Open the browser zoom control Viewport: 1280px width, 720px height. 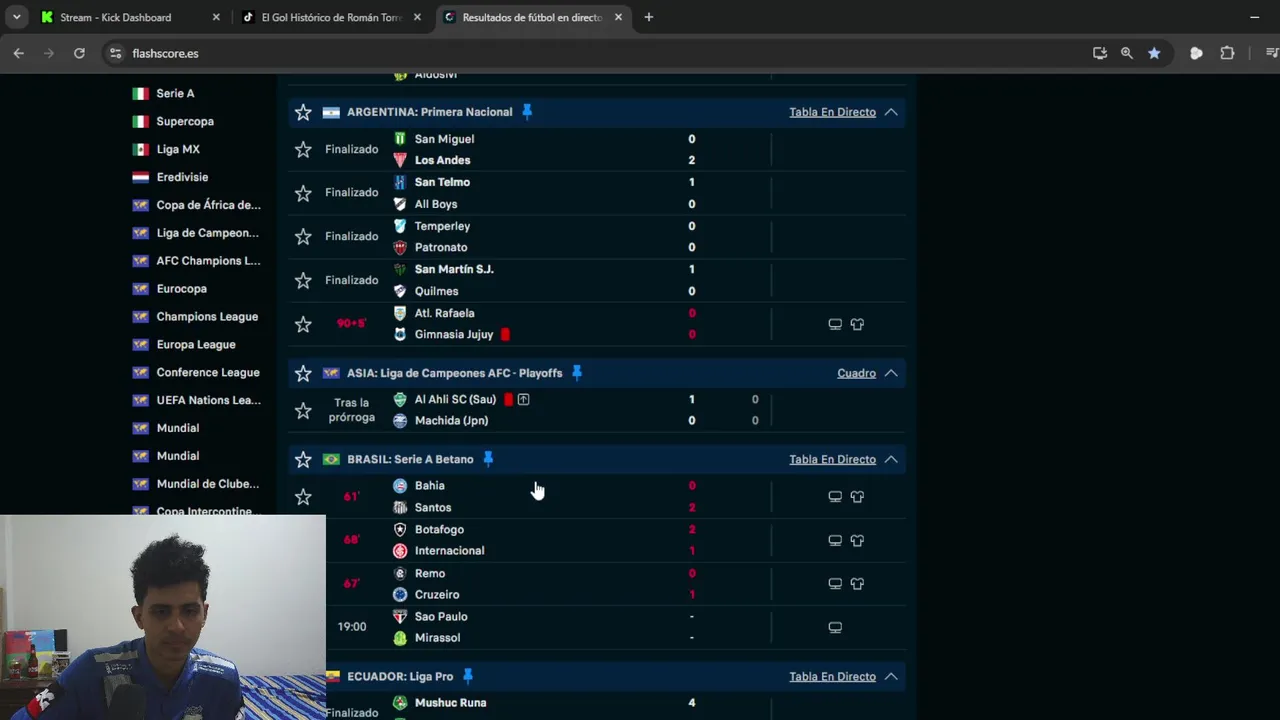tap(1127, 53)
